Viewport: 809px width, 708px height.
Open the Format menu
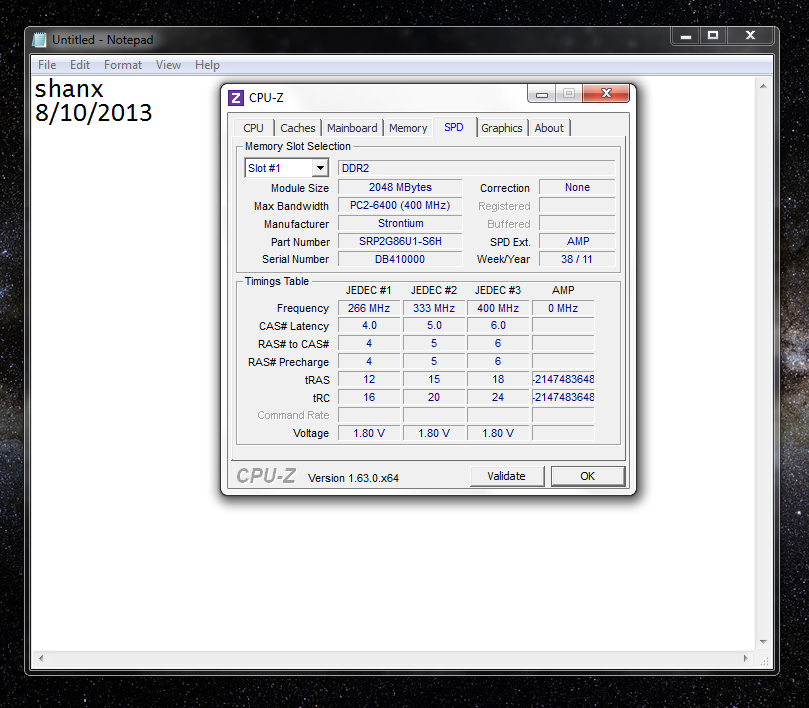pos(123,65)
